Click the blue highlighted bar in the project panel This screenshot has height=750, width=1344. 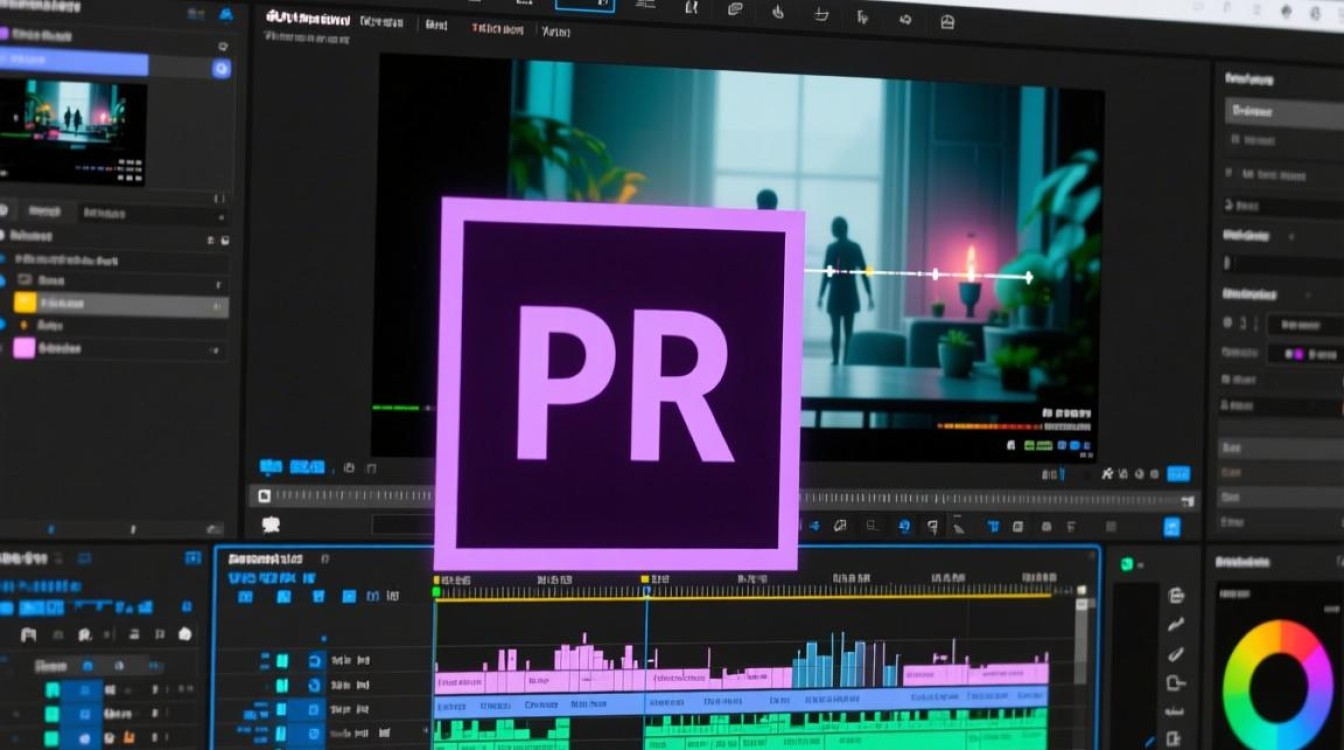pyautogui.click(x=75, y=65)
